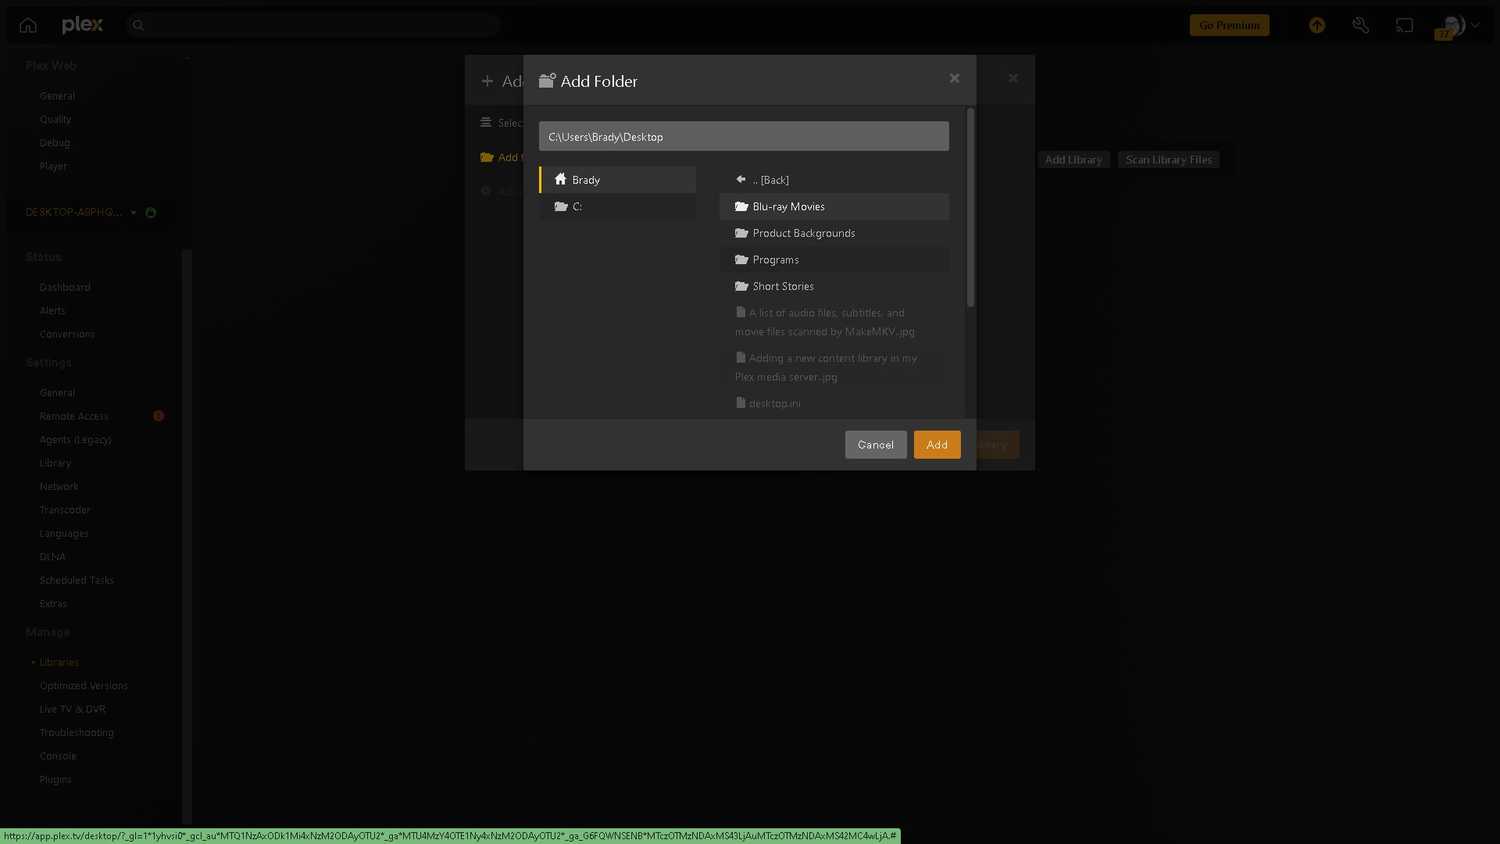This screenshot has height=844, width=1500.
Task: Open the update arrow icon in header
Action: (x=1317, y=25)
